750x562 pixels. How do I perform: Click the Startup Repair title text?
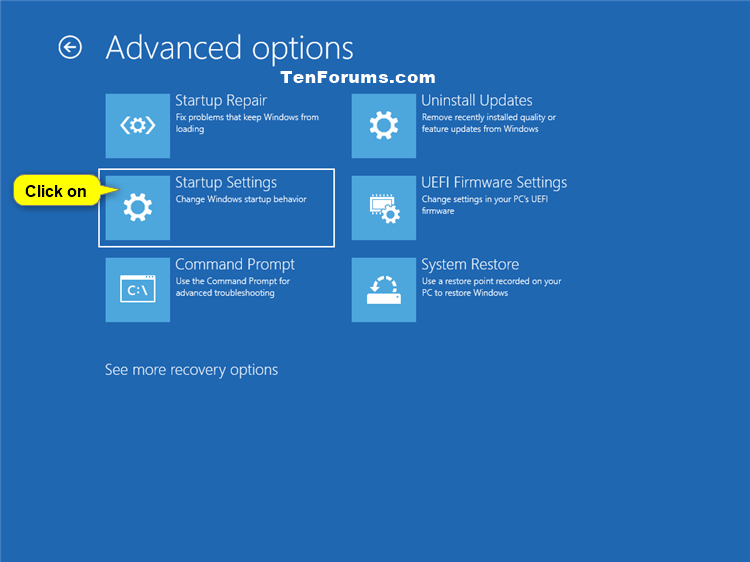tap(221, 101)
